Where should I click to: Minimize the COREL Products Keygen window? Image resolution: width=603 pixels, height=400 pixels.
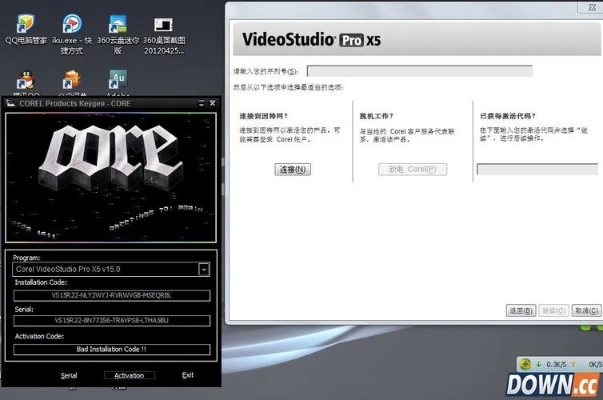coord(201,103)
